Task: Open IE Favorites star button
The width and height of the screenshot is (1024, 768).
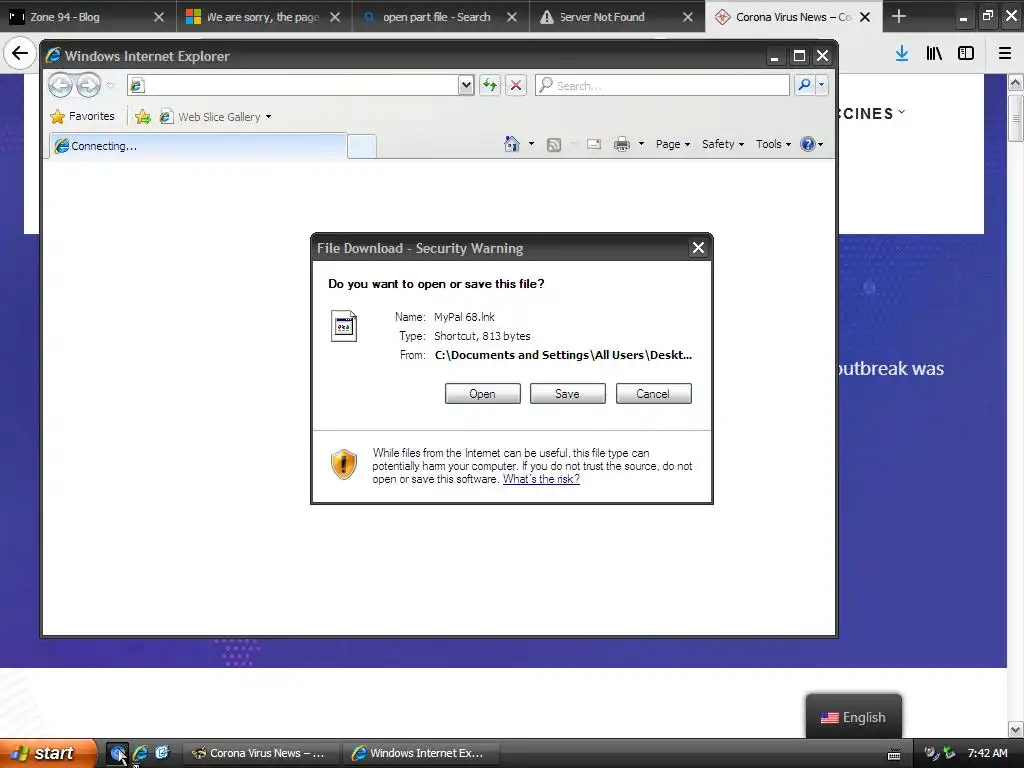Action: [83, 116]
